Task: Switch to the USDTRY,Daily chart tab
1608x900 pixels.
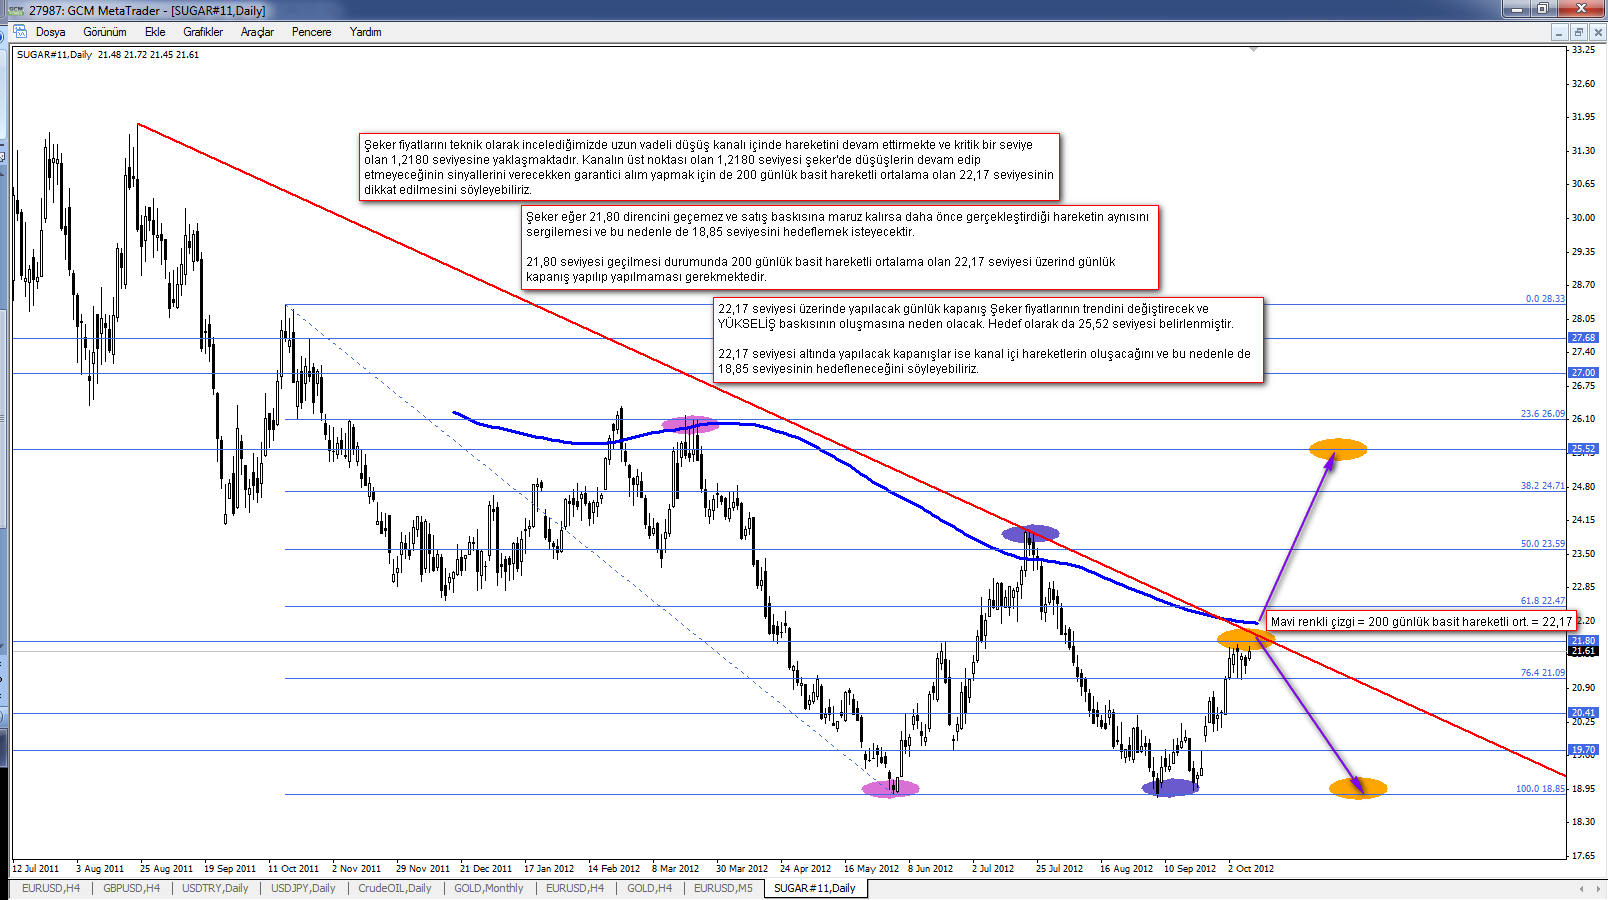Action: pyautogui.click(x=215, y=888)
